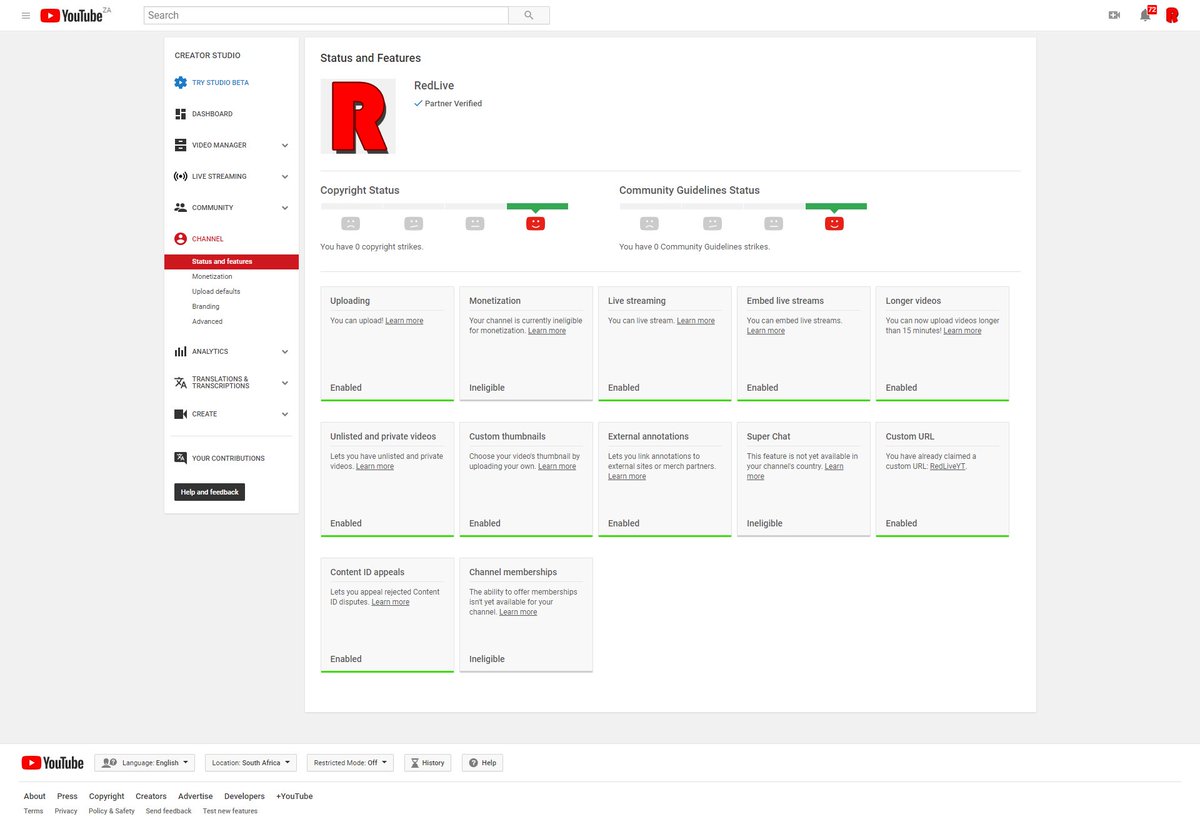Expand Translations & Transcriptions chevron
This screenshot has width=1200, height=834.
(x=285, y=383)
